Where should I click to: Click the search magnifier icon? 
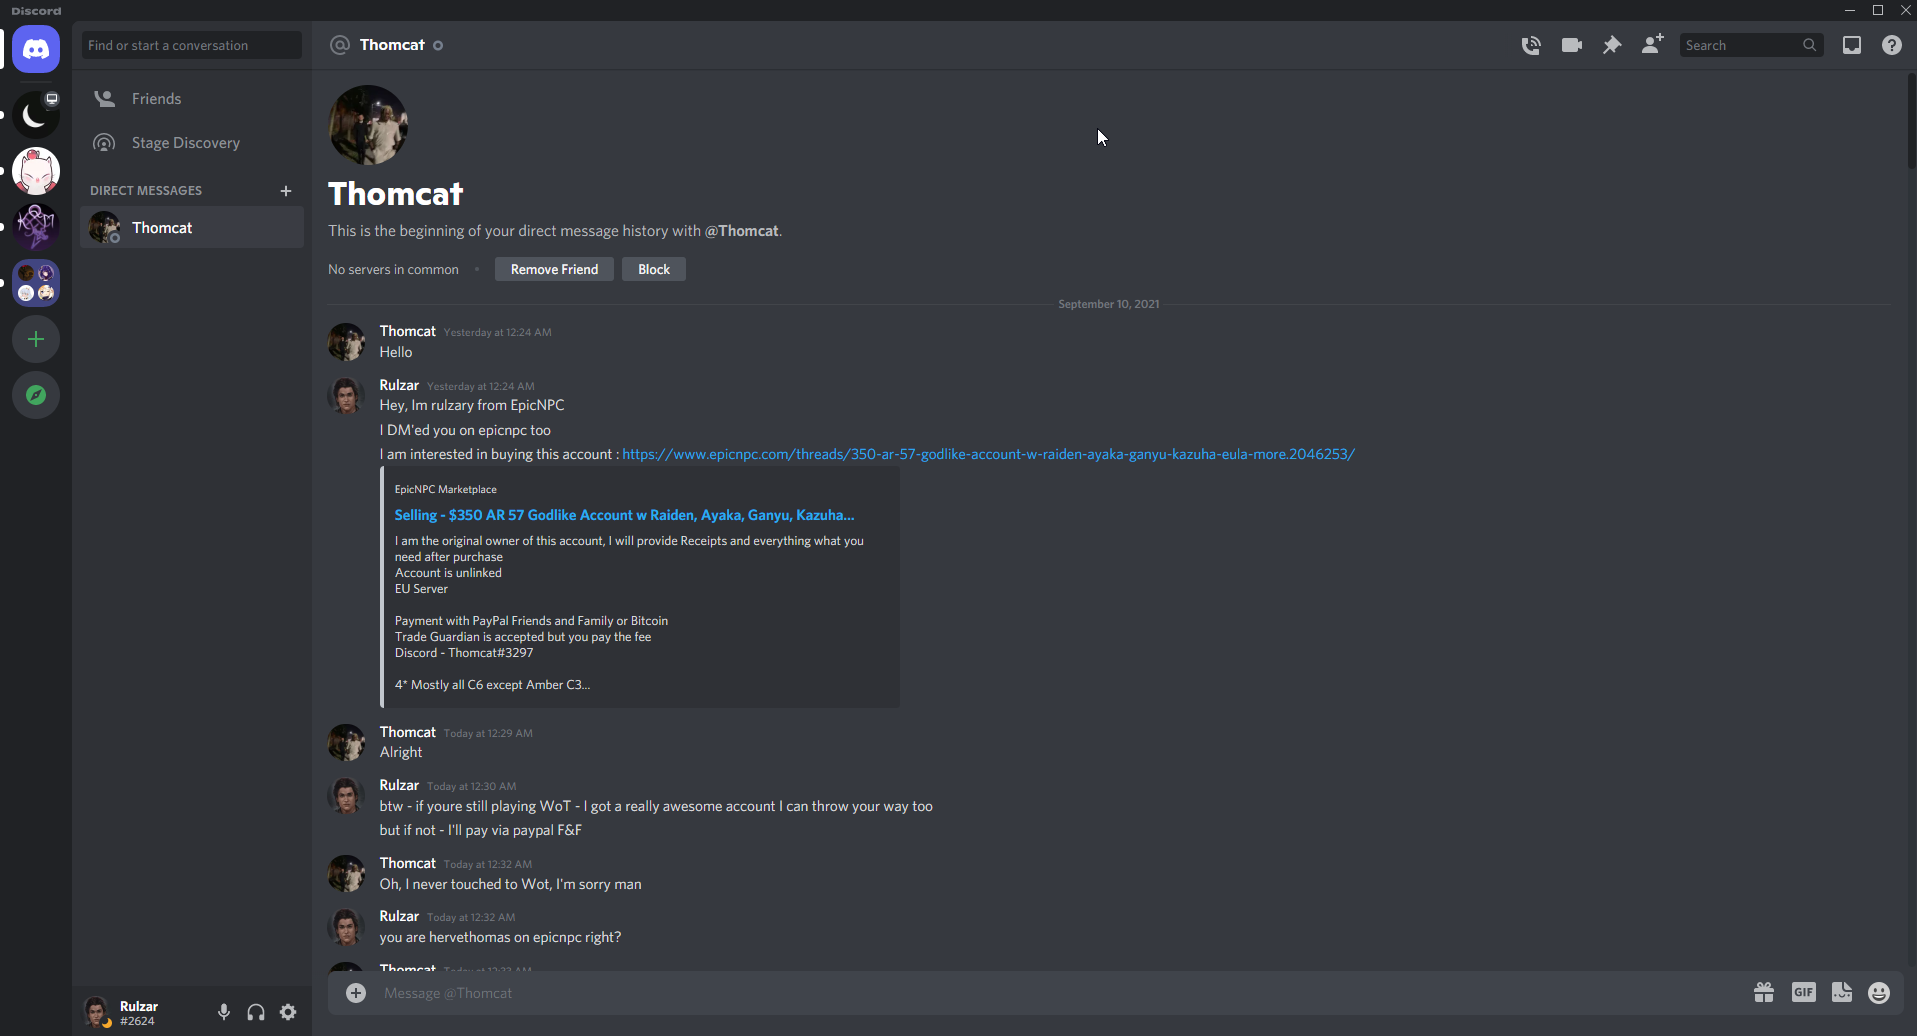pyautogui.click(x=1809, y=45)
